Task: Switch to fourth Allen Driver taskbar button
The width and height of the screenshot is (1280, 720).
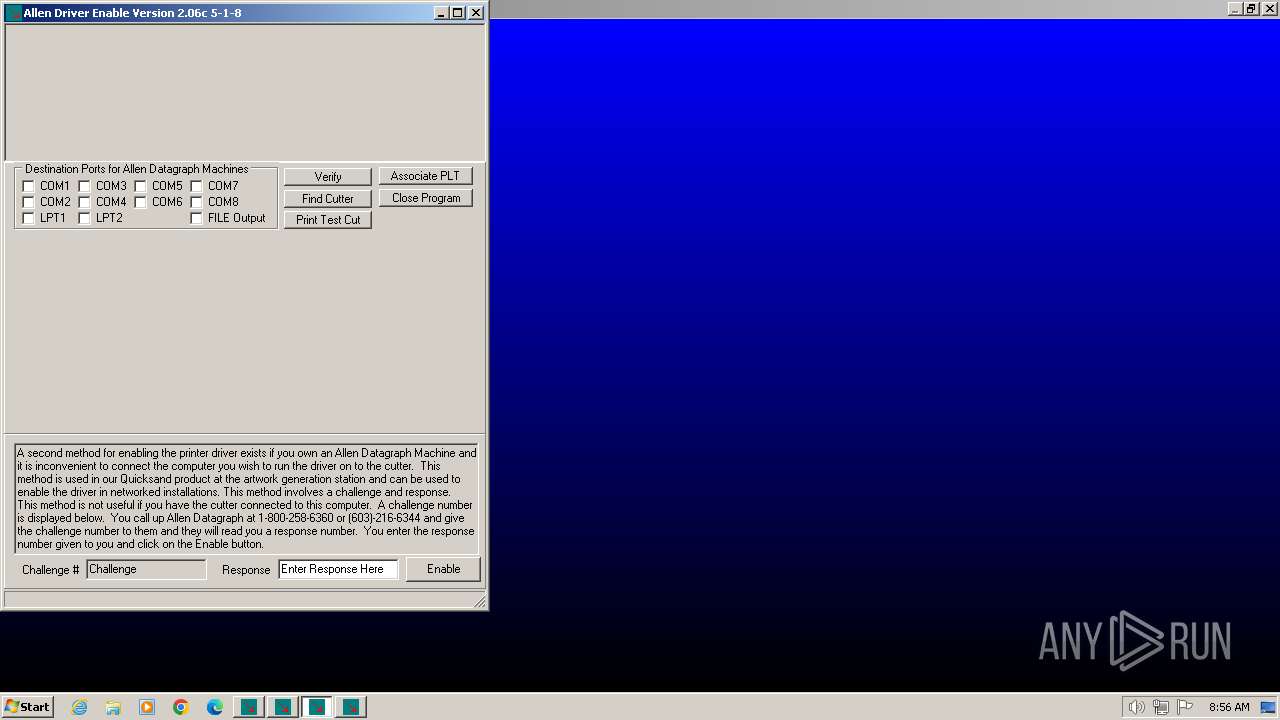Action: pos(351,707)
